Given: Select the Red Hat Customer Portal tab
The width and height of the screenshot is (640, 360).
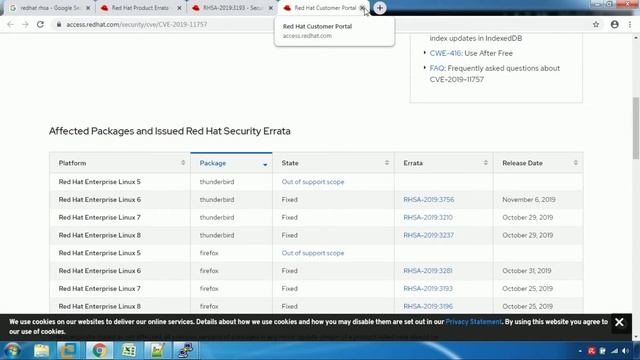Looking at the screenshot, I should [x=324, y=8].
